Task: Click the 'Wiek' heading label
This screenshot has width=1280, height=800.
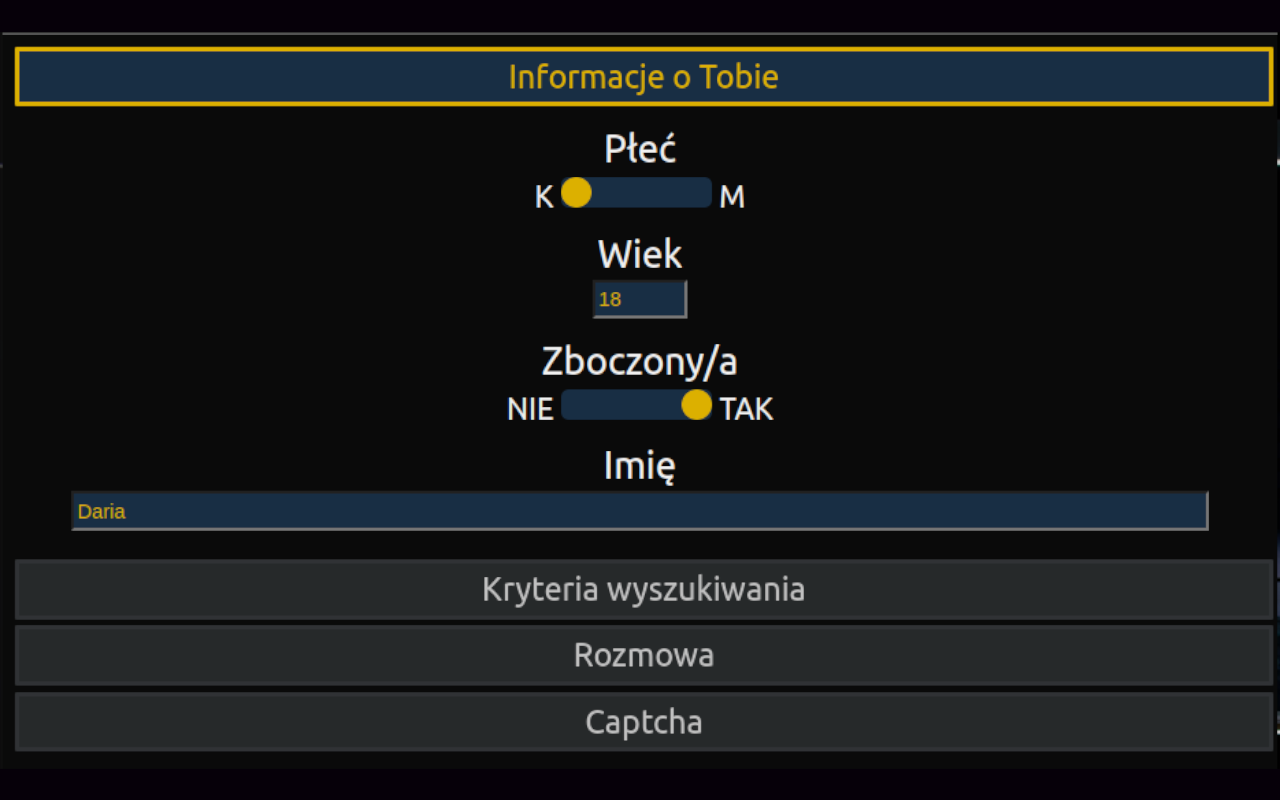Action: (640, 255)
